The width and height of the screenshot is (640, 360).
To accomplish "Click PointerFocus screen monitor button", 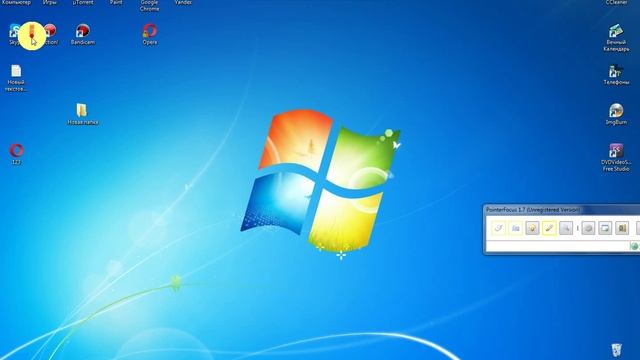I will [x=605, y=228].
